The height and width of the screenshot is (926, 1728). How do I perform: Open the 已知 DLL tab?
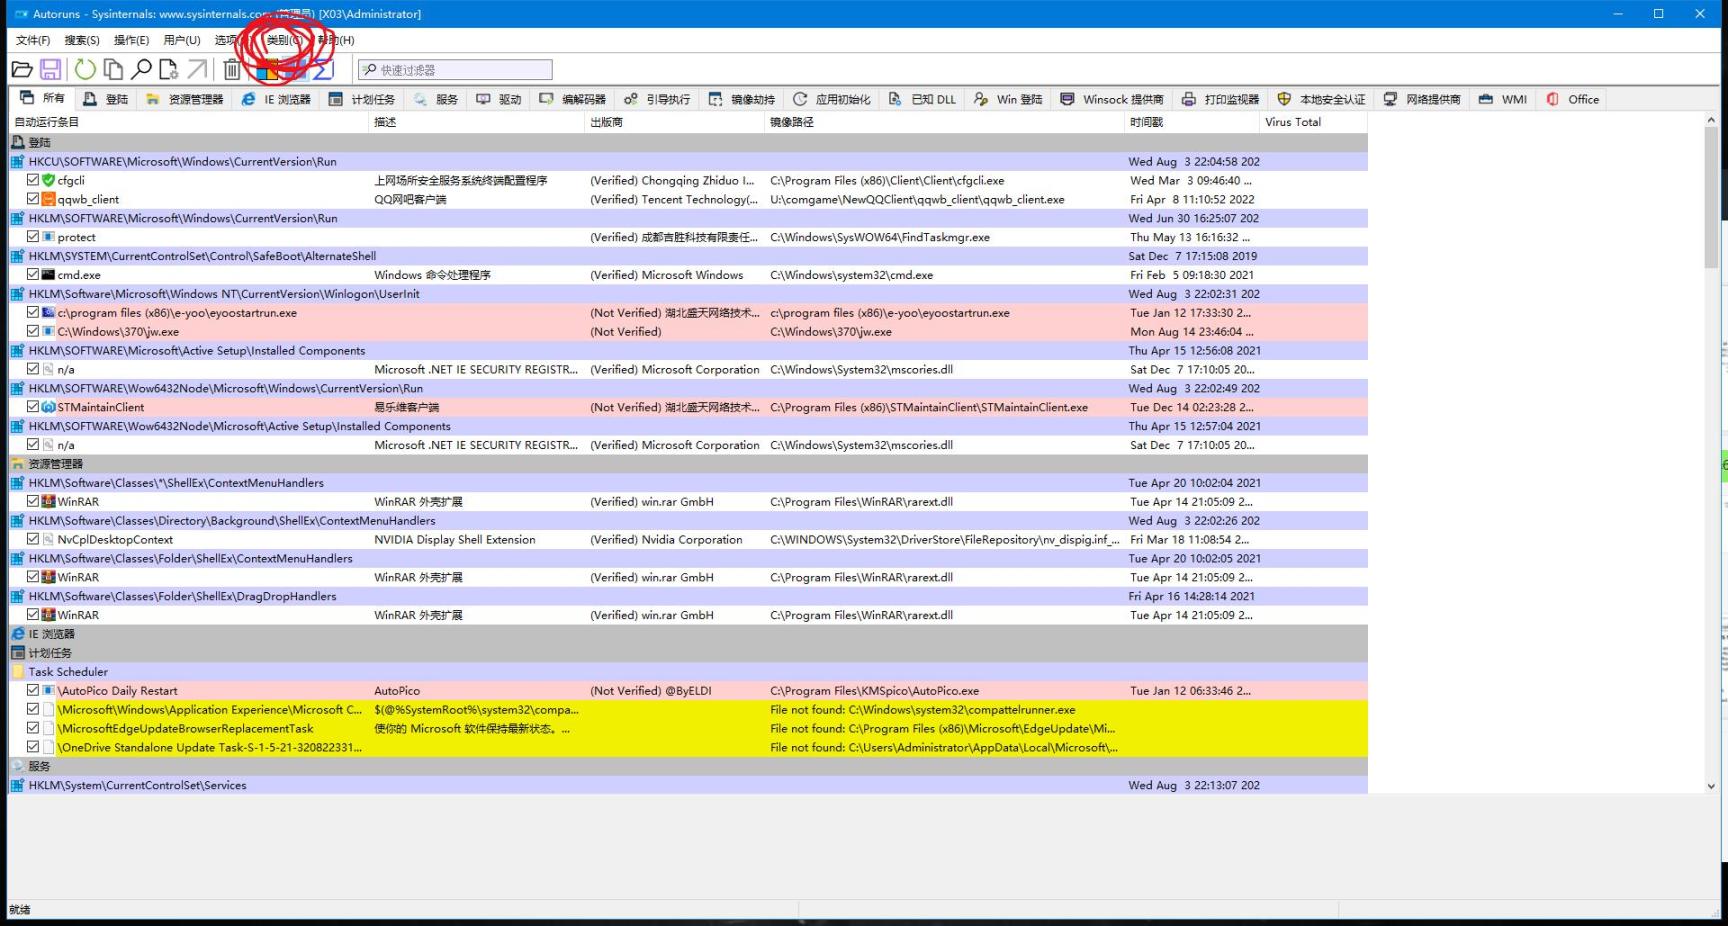[x=923, y=99]
